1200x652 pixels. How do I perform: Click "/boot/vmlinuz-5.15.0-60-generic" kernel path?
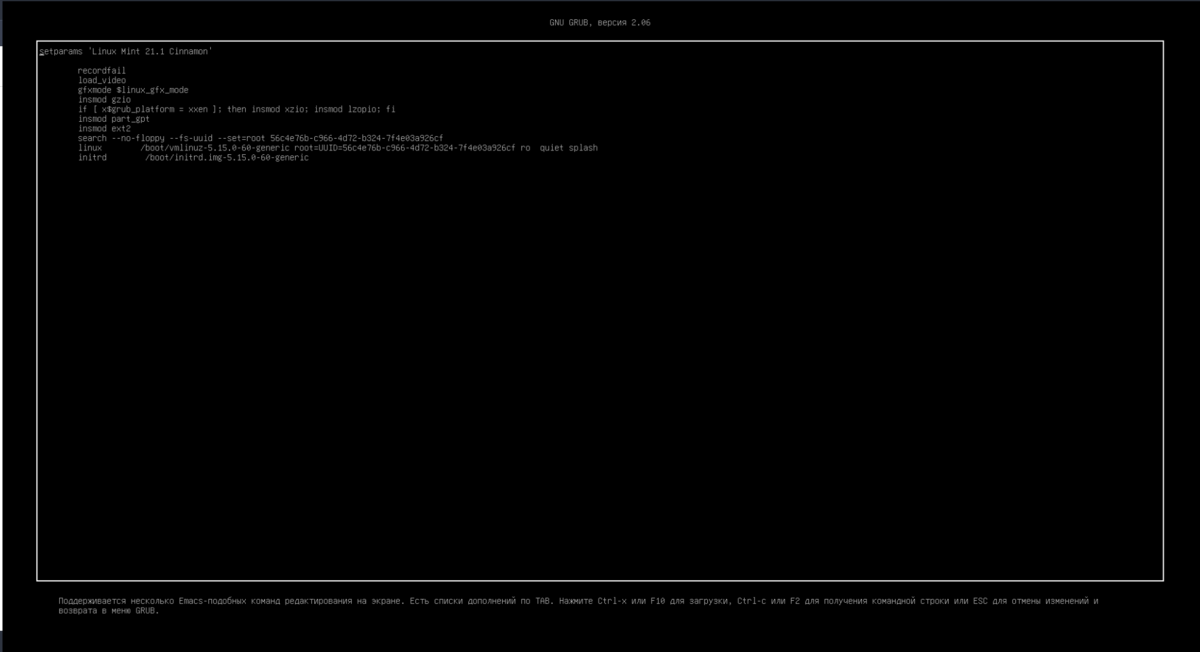pyautogui.click(x=217, y=148)
